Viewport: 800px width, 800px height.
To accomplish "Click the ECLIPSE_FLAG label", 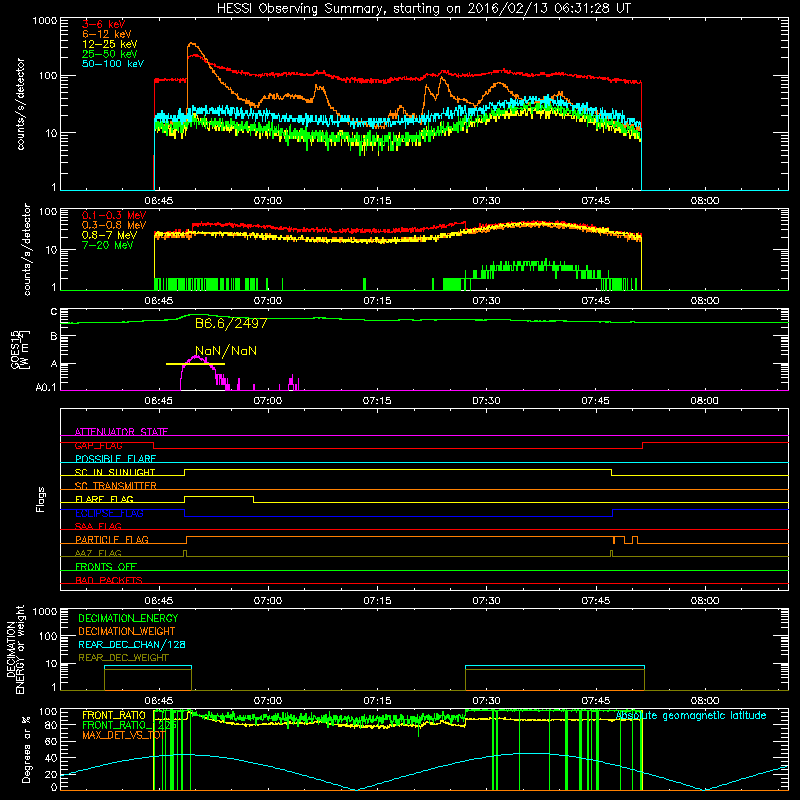I will click(109, 513).
